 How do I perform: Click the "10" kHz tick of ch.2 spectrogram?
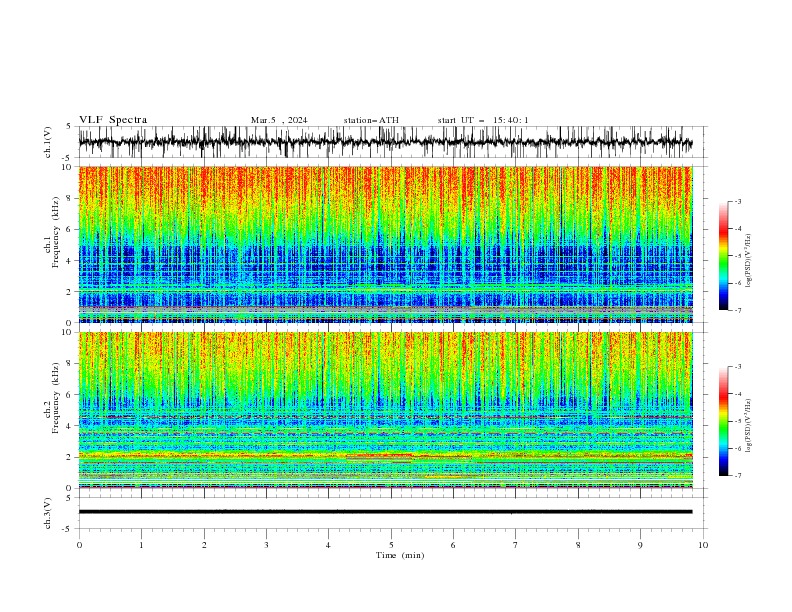68,332
